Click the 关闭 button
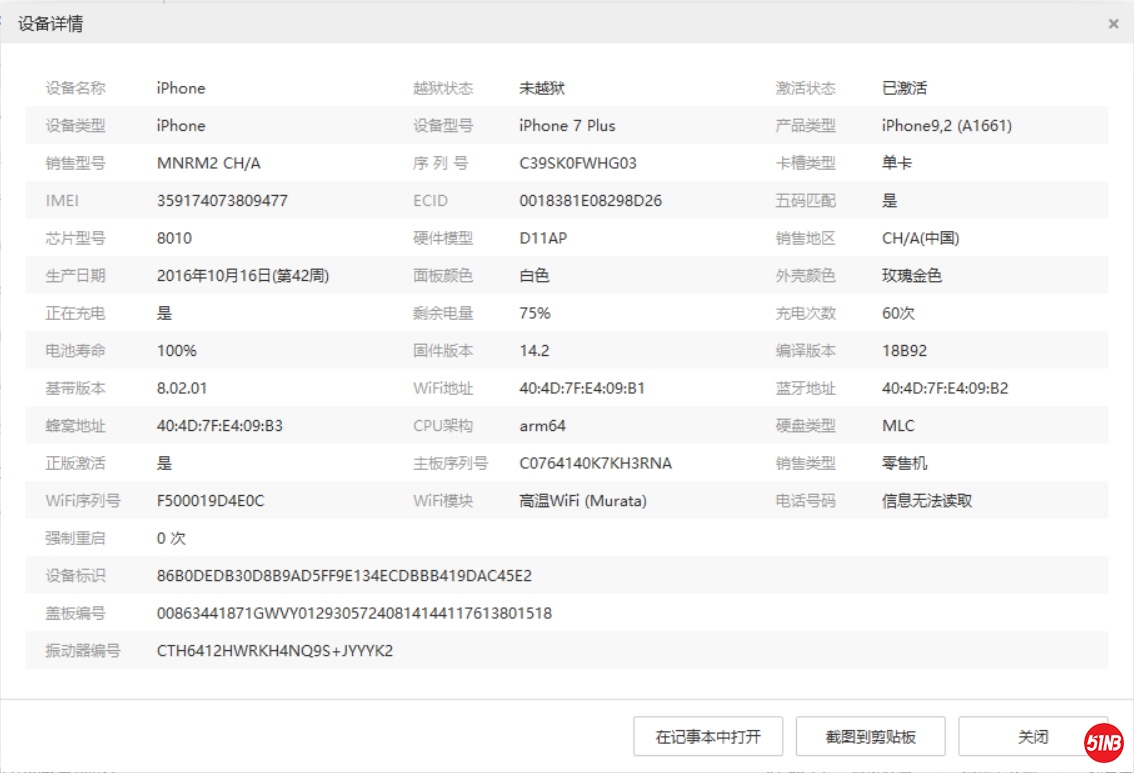This screenshot has width=1134, height=773. pyautogui.click(x=1033, y=736)
